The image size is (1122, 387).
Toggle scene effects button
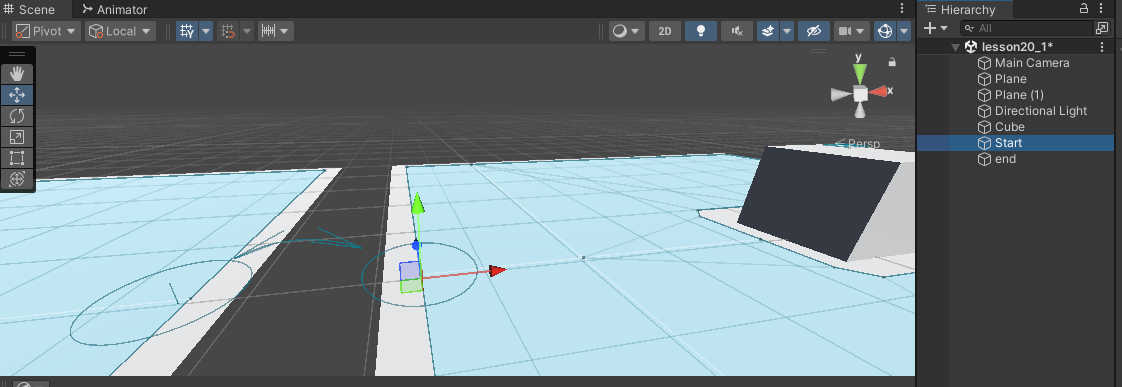(x=768, y=31)
